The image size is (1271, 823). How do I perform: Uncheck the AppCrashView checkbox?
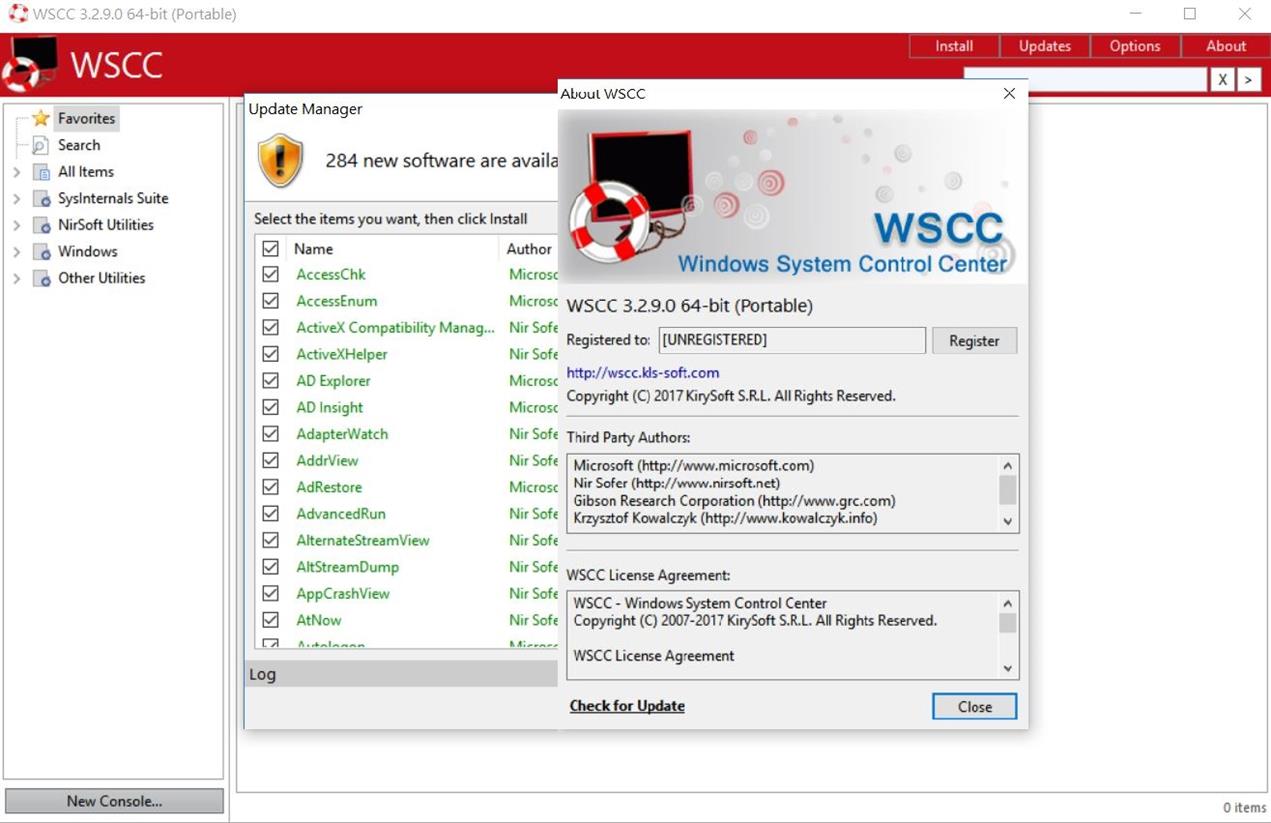tap(270, 593)
